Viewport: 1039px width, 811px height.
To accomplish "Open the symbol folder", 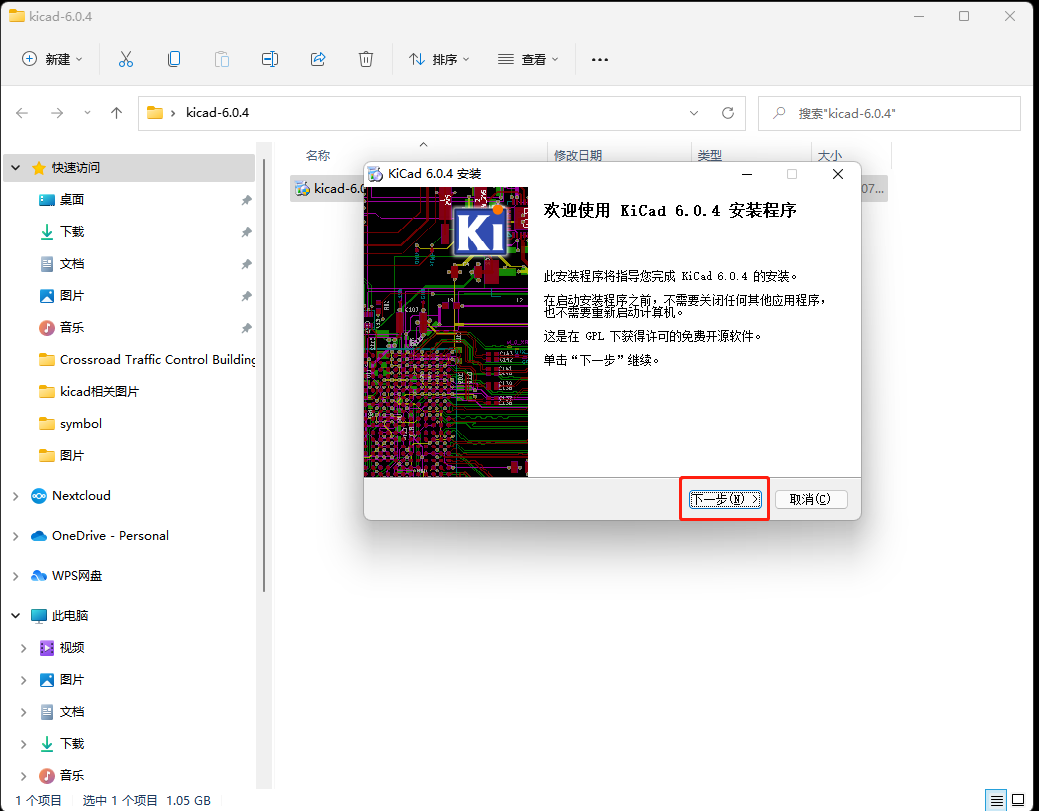I will (x=70, y=423).
